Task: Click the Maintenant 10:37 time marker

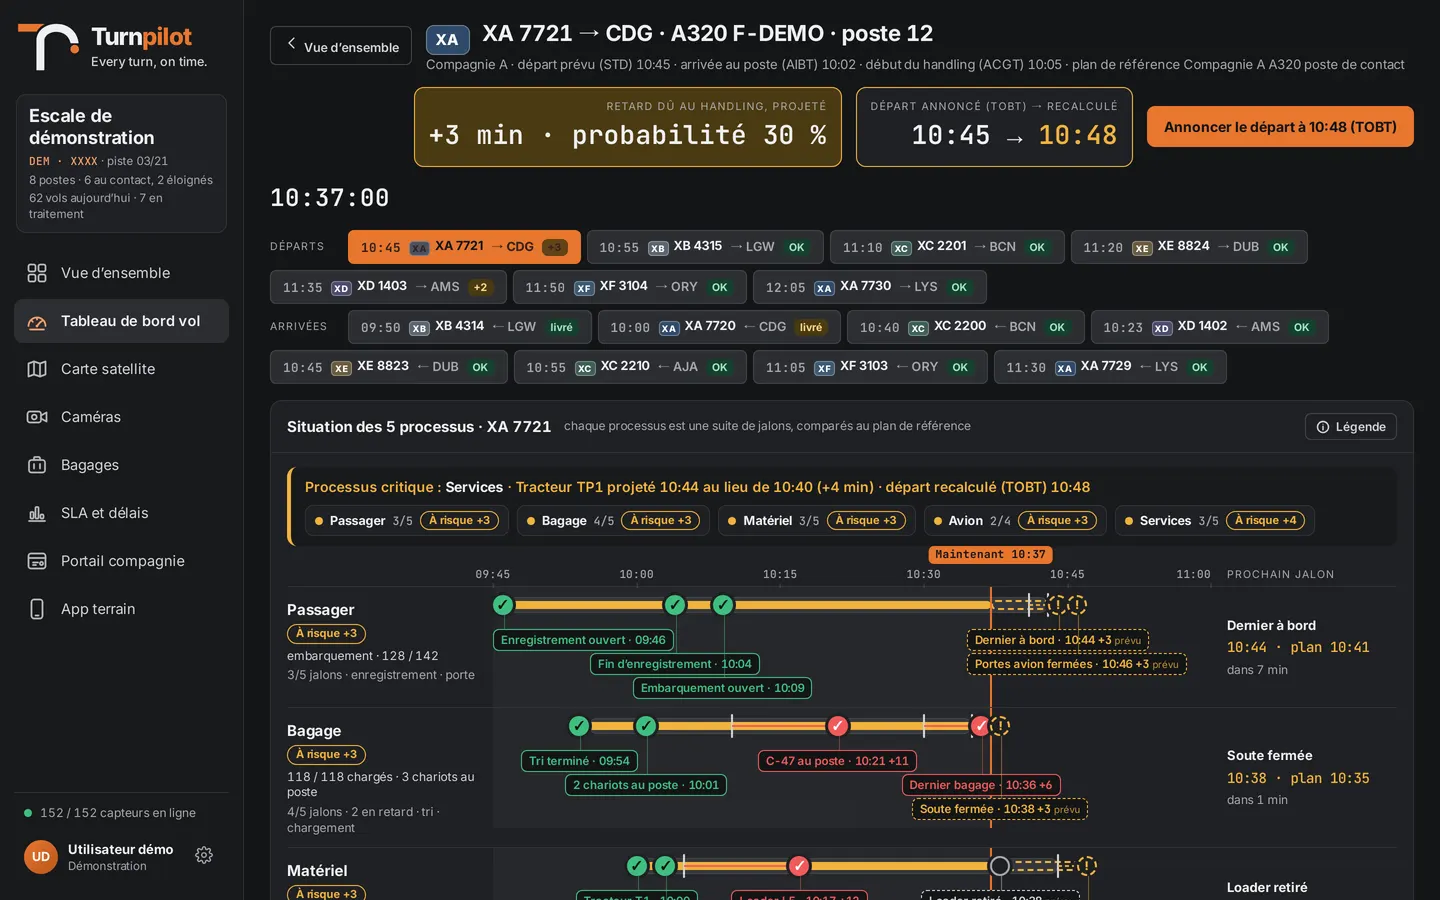Action: [x=990, y=555]
